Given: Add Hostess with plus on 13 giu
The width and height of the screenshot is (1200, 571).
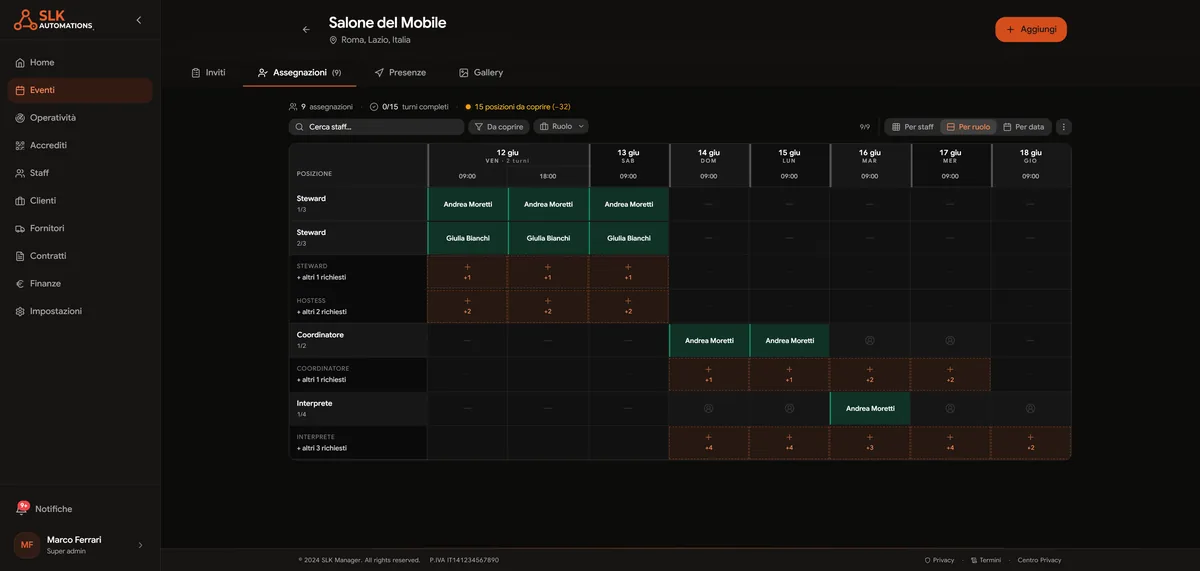Looking at the screenshot, I should click(628, 306).
